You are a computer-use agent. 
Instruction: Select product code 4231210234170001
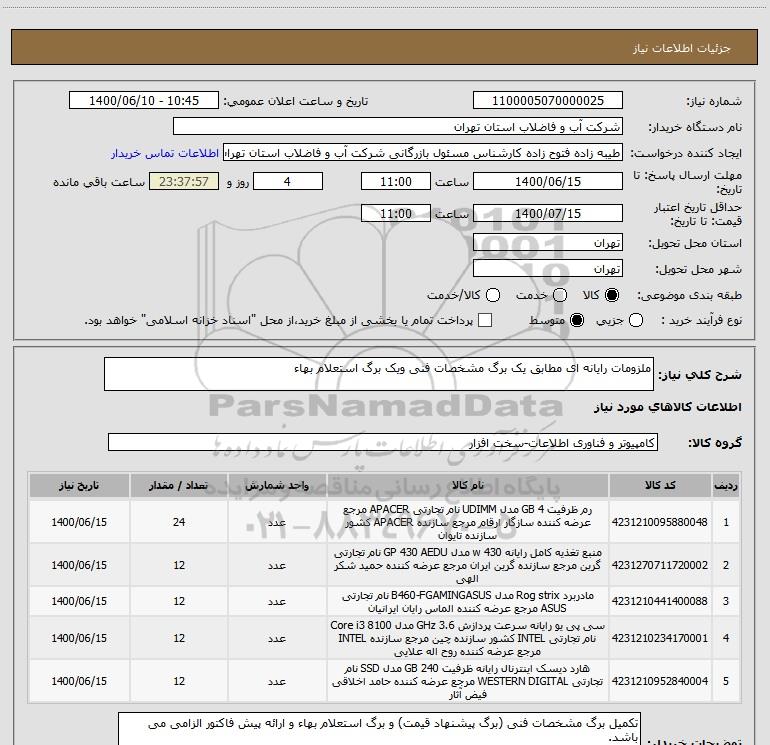(660, 638)
